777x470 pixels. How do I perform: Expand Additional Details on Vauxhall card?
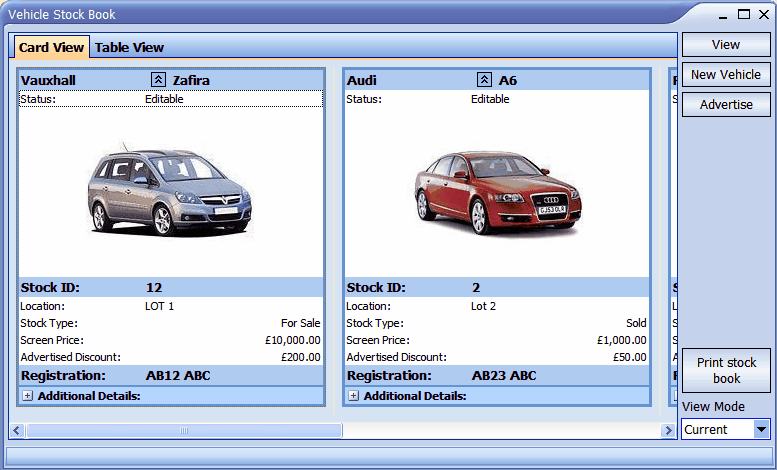tap(28, 396)
